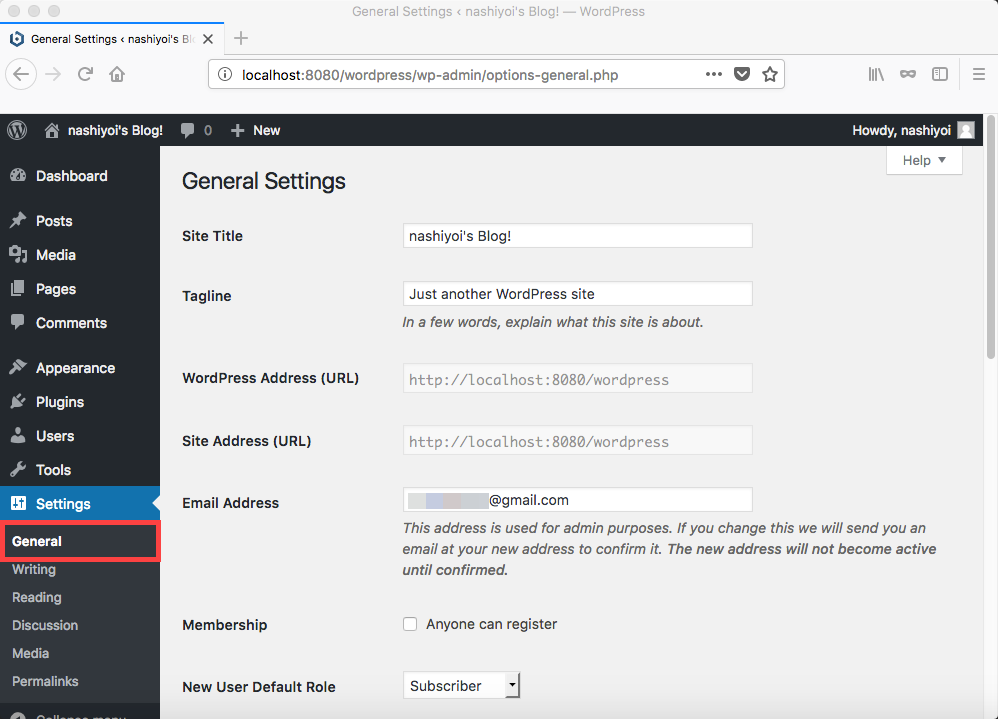This screenshot has height=719, width=998.
Task: Click the browser address bar URL
Action: pyautogui.click(x=430, y=75)
